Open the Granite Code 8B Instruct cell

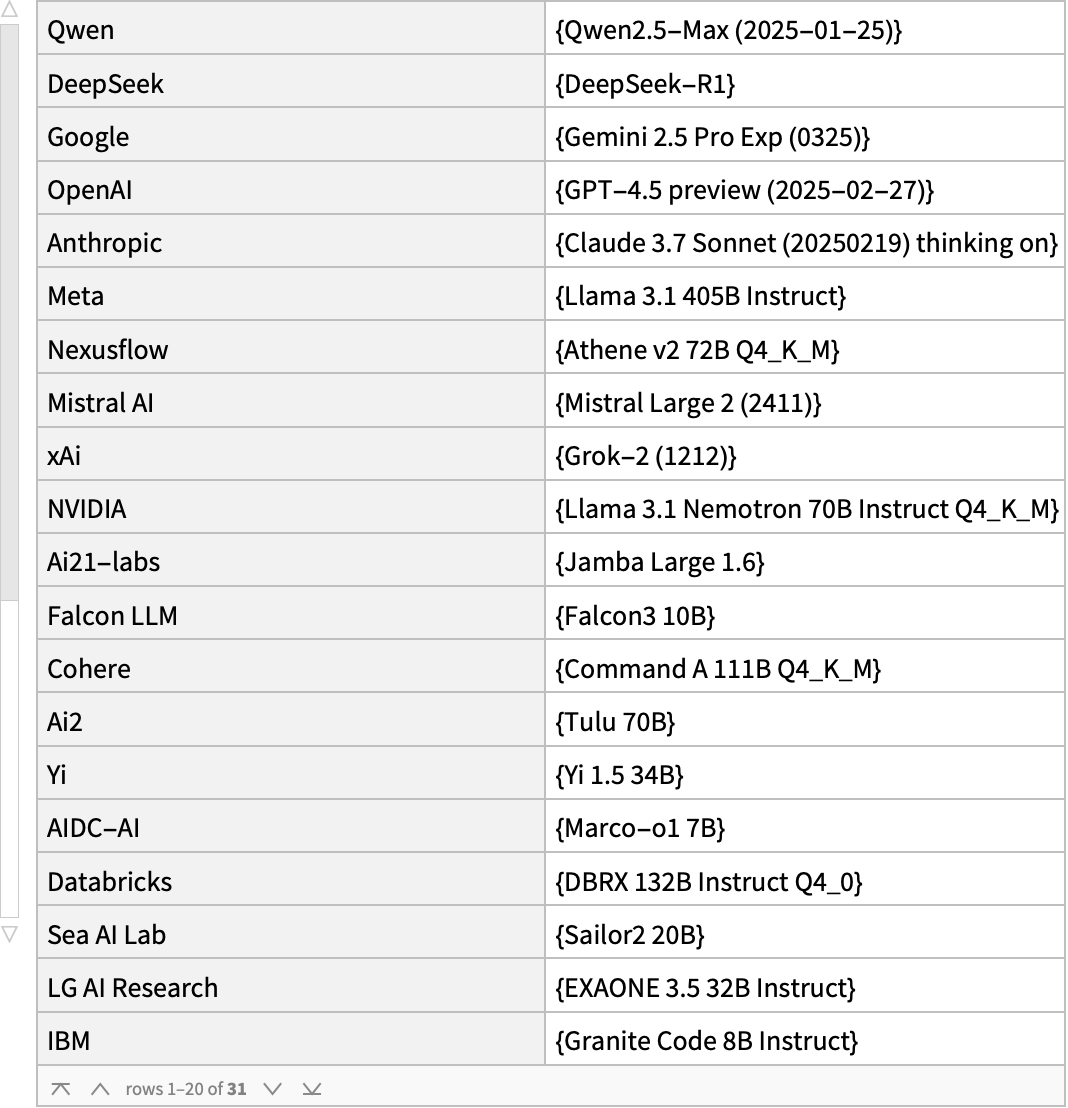(706, 1041)
